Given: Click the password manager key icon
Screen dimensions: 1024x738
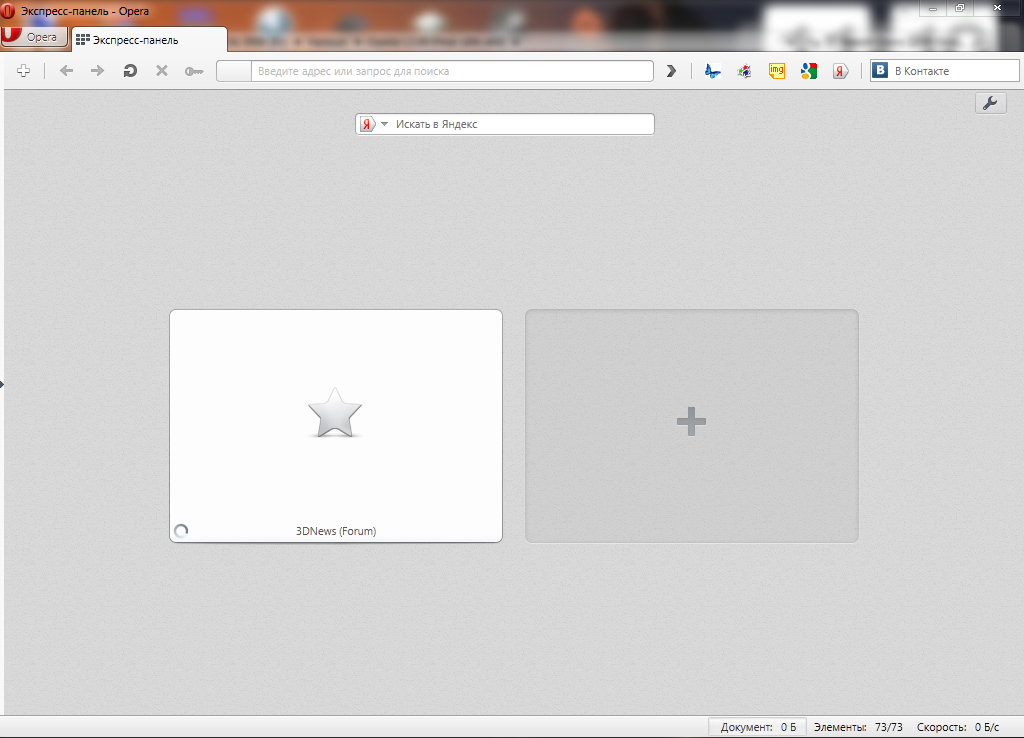Looking at the screenshot, I should [x=194, y=71].
